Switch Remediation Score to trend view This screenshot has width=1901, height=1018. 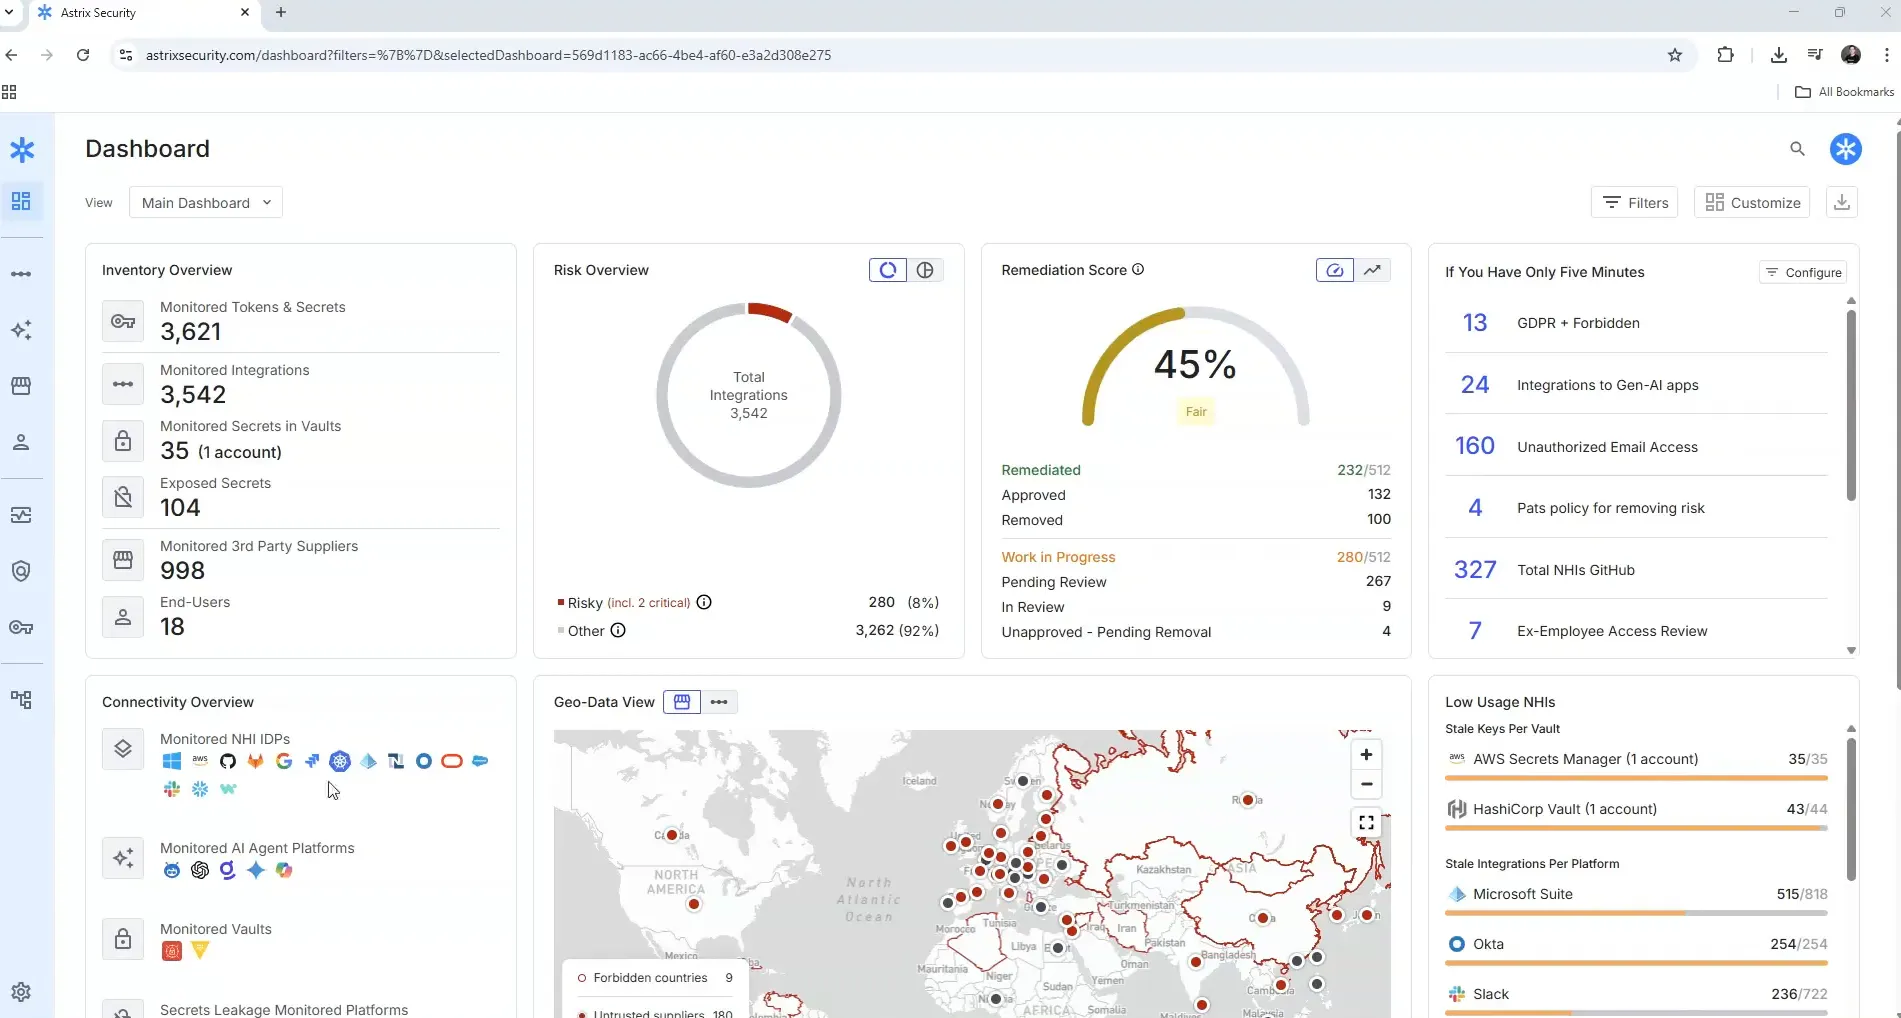[1373, 270]
